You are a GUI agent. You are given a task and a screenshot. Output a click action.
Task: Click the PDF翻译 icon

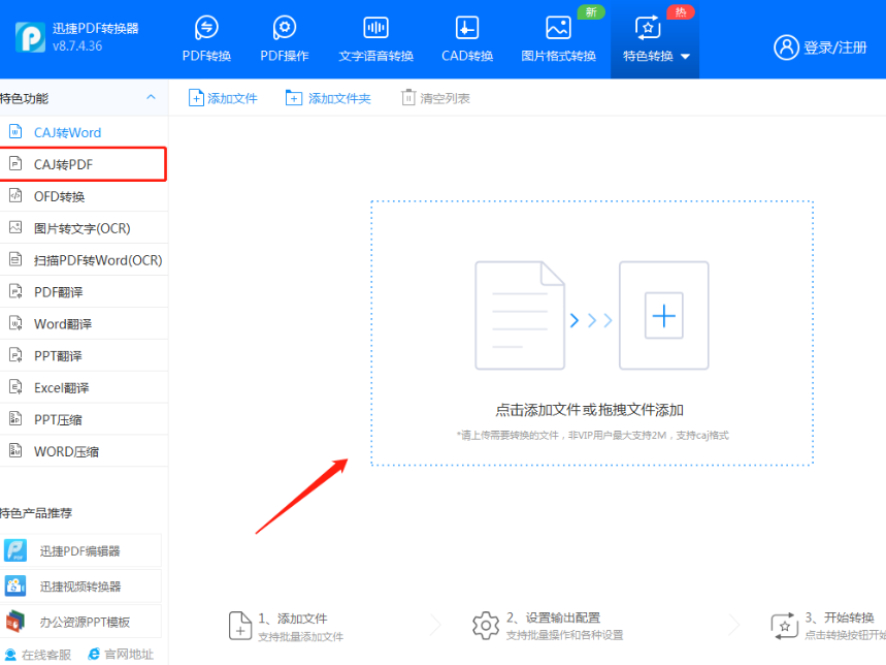coord(15,292)
